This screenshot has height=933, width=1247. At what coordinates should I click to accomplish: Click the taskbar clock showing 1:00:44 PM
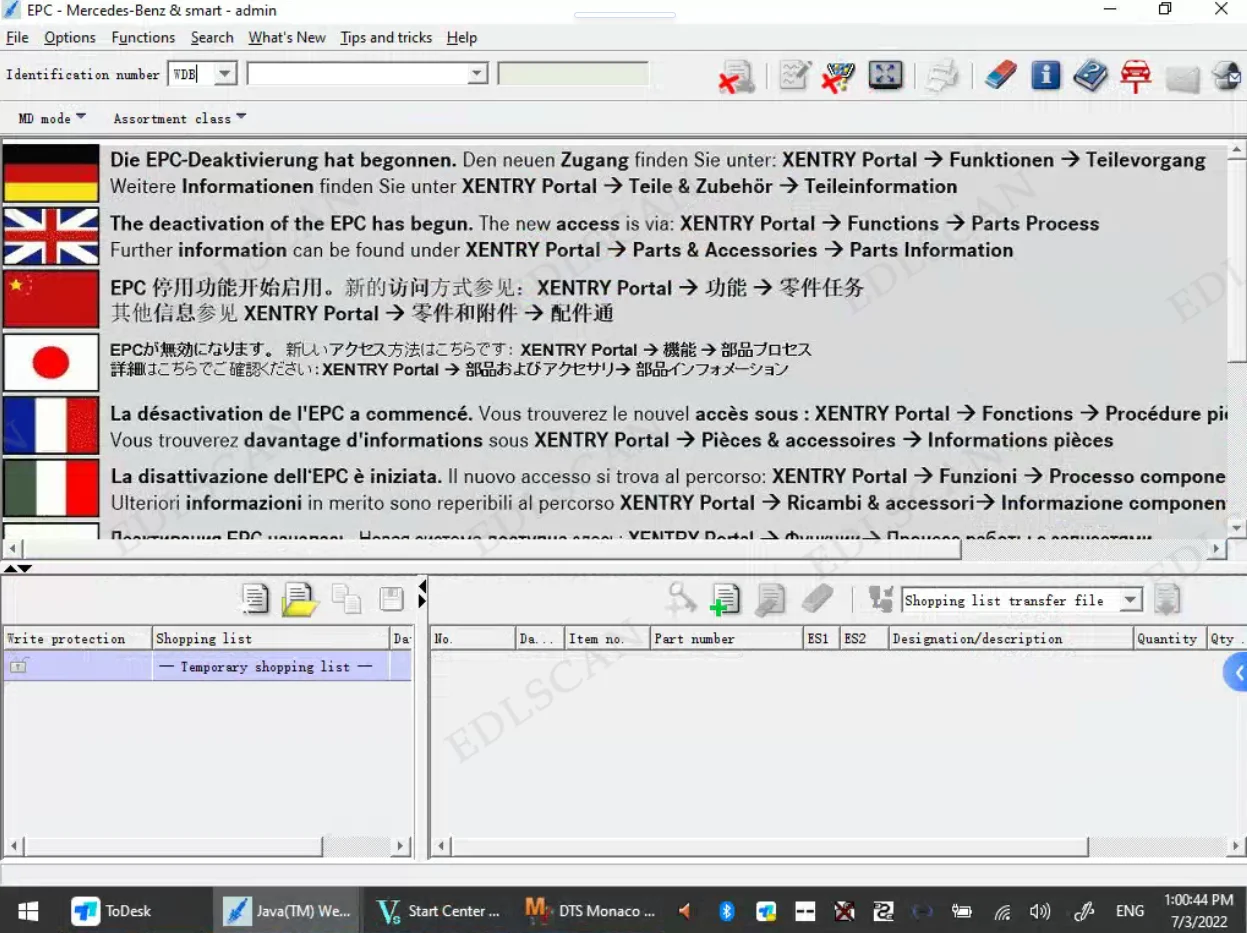[x=1198, y=911]
